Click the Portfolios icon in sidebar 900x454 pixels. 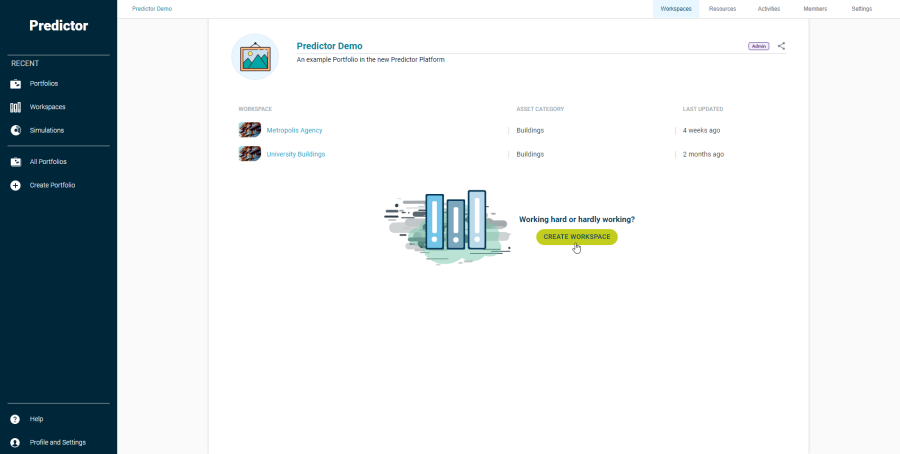(15, 84)
